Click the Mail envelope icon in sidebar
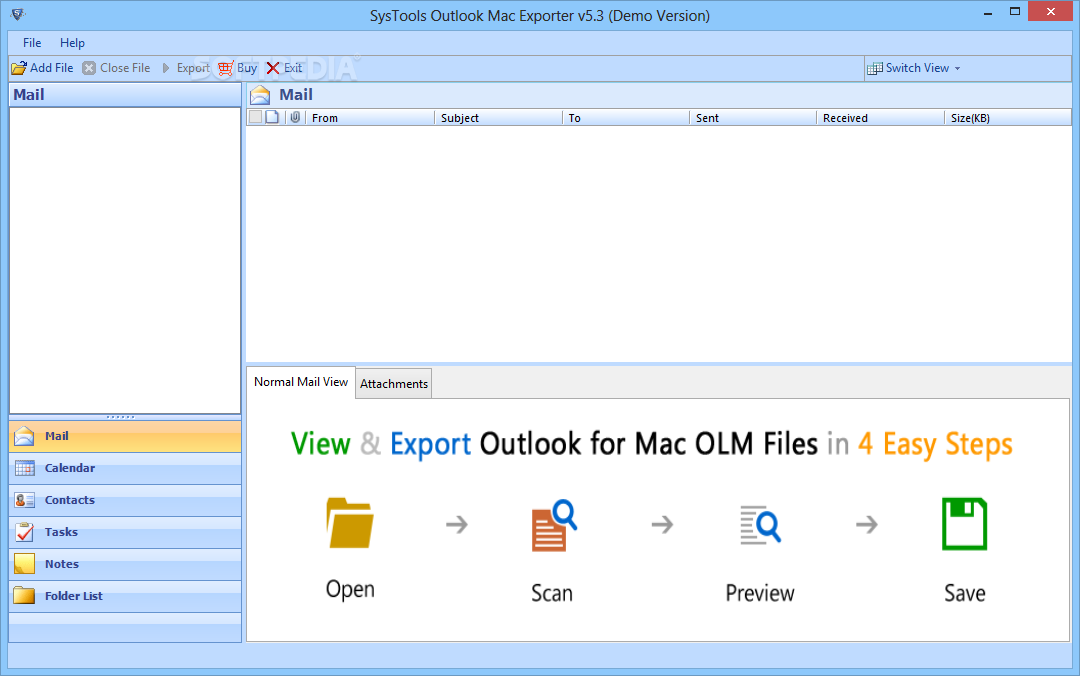The width and height of the screenshot is (1080, 676). 24,436
